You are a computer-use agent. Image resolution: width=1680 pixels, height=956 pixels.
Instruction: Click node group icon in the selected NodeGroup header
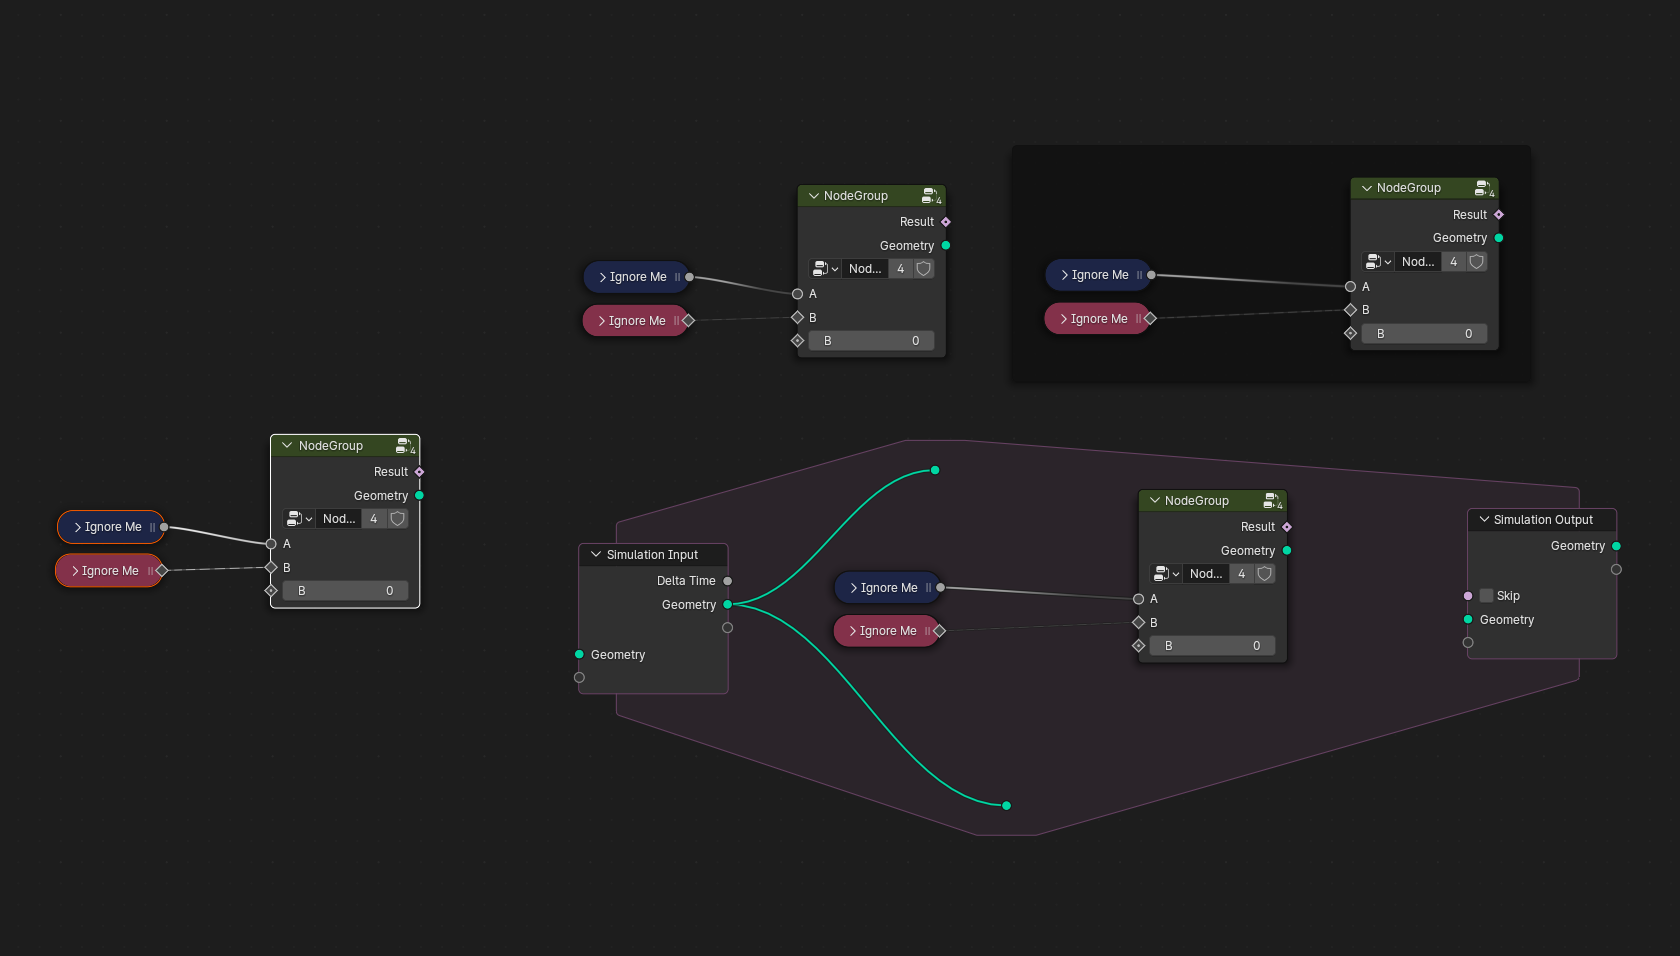405,446
